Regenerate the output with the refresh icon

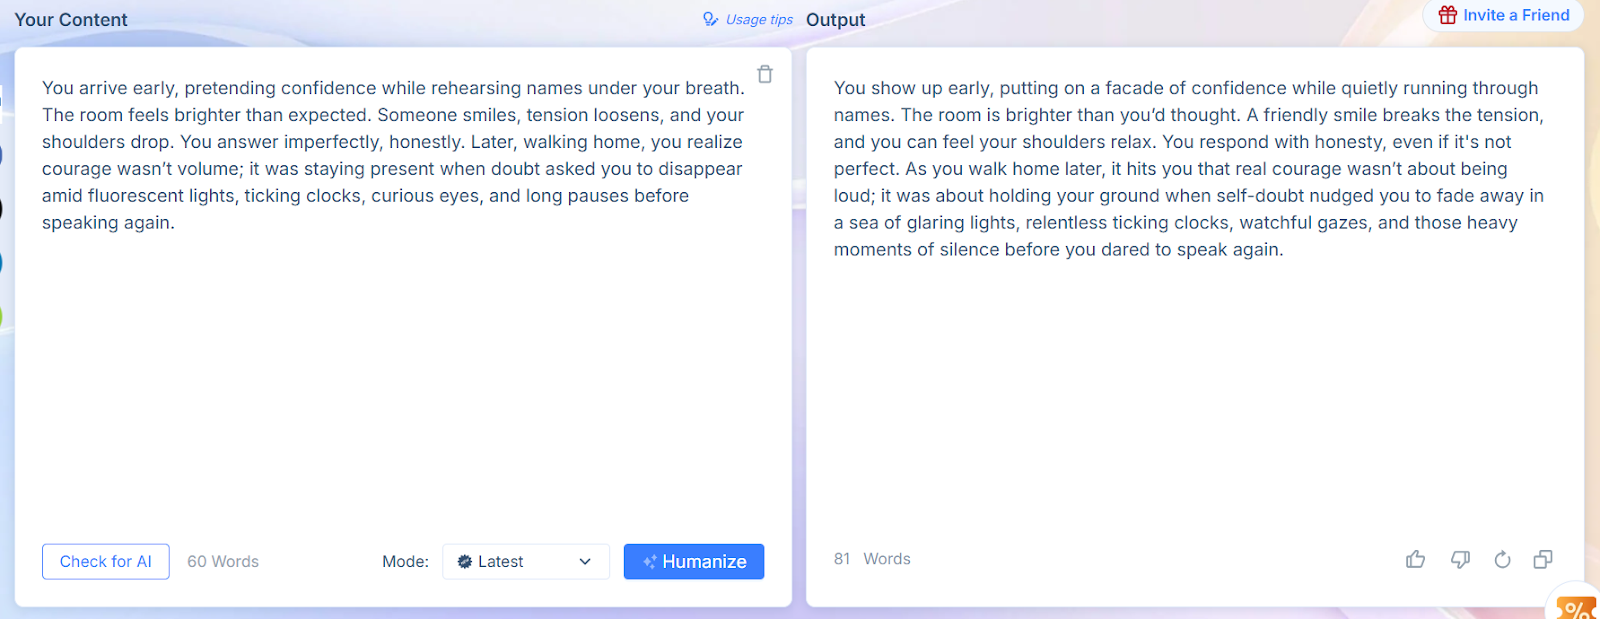pyautogui.click(x=1502, y=559)
